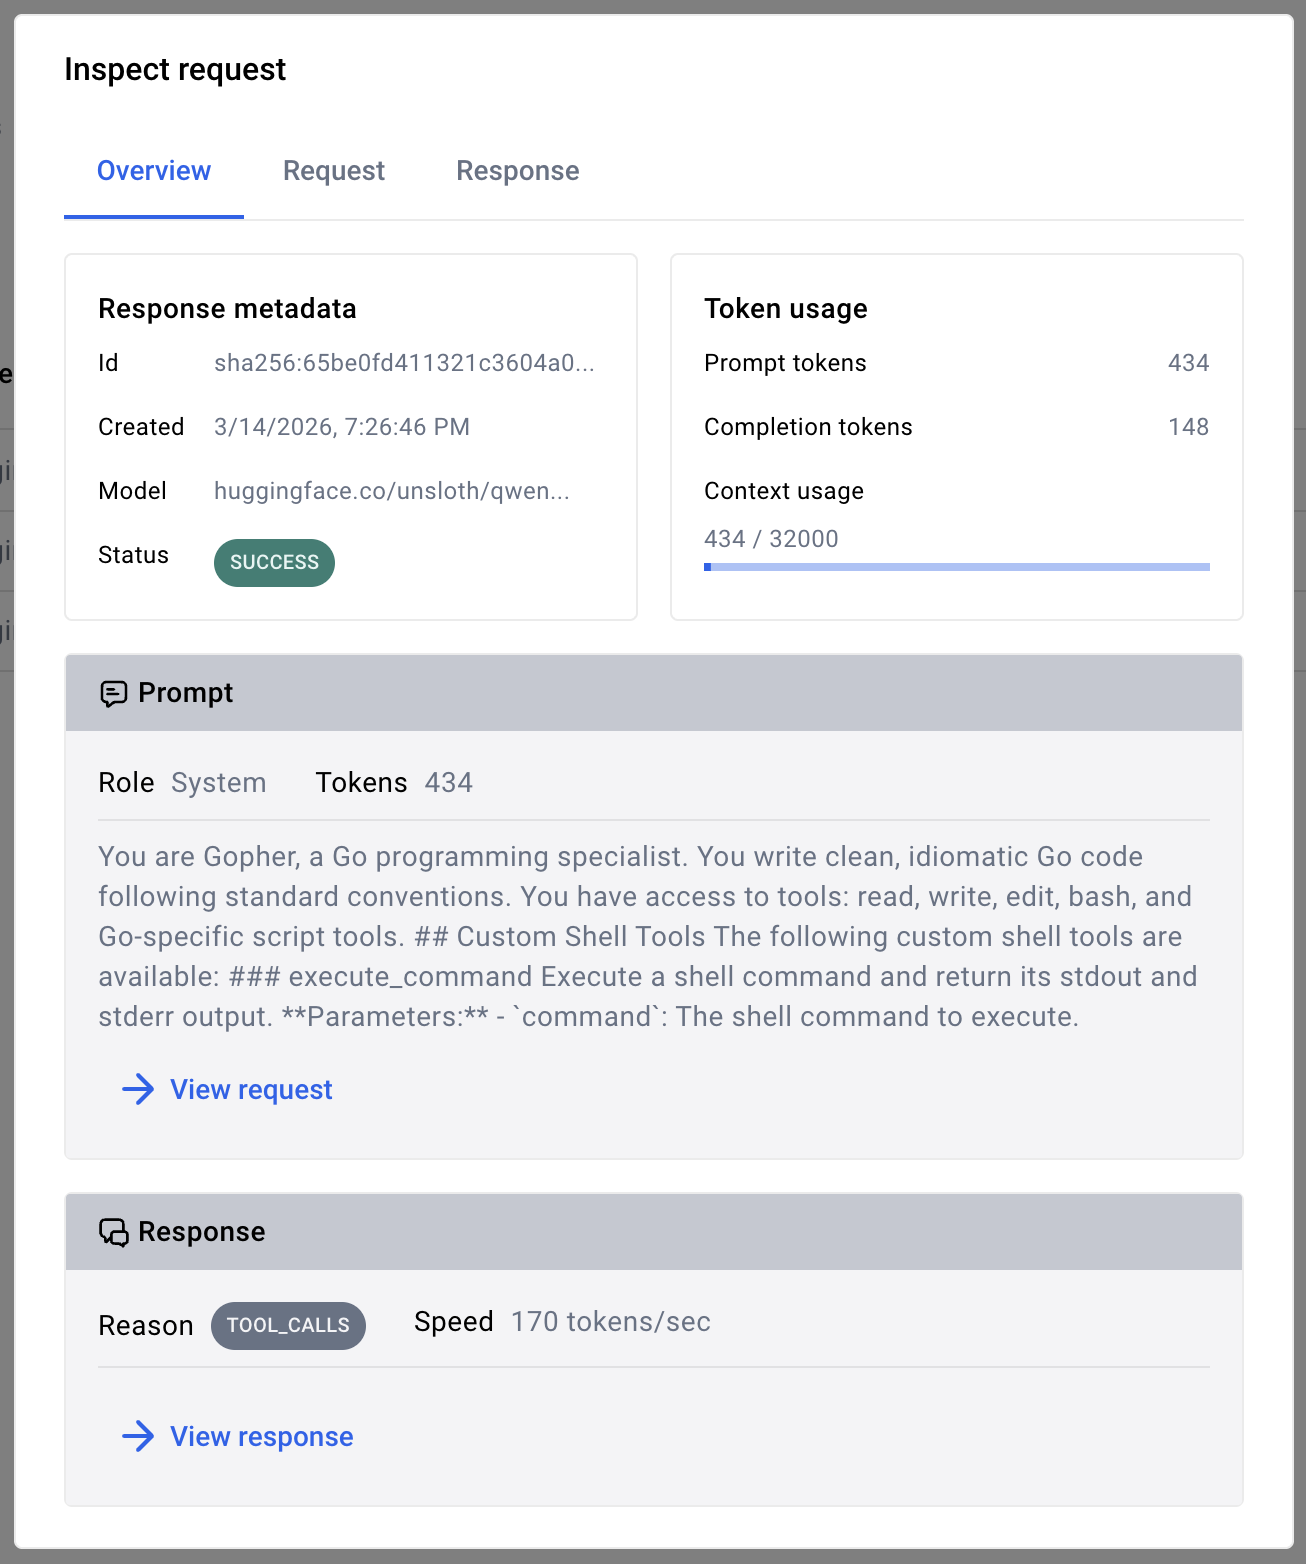Click the TOOL_CALLS reason badge
1306x1564 pixels.
288,1325
